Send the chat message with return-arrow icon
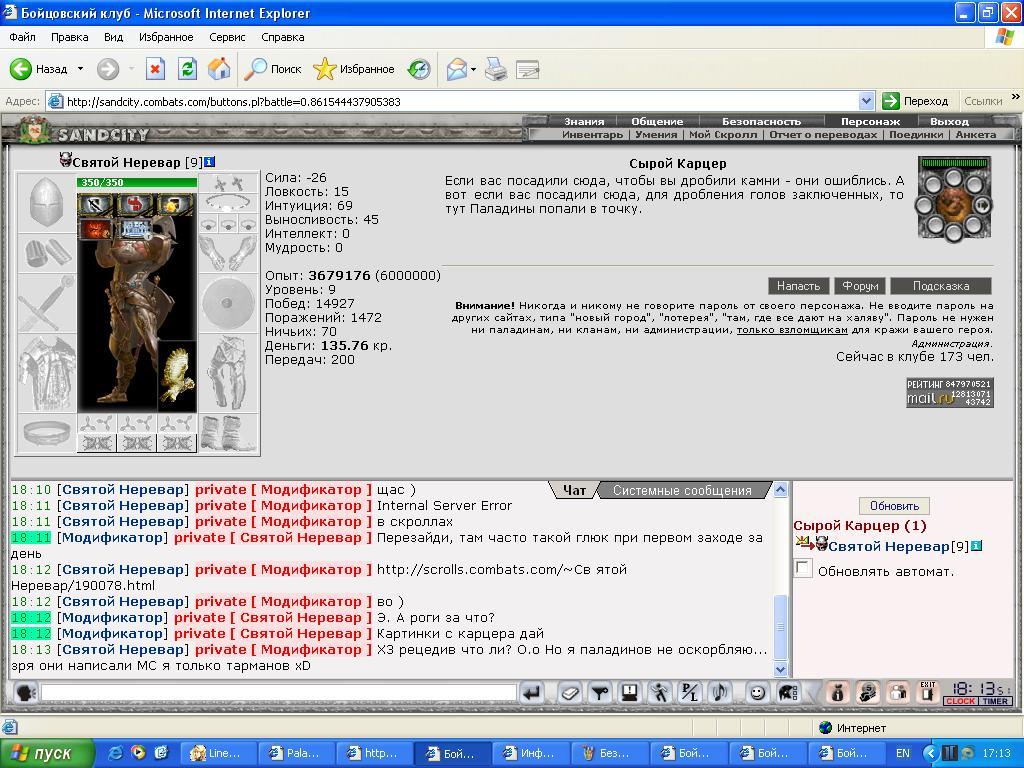The width and height of the screenshot is (1024, 768). 533,692
